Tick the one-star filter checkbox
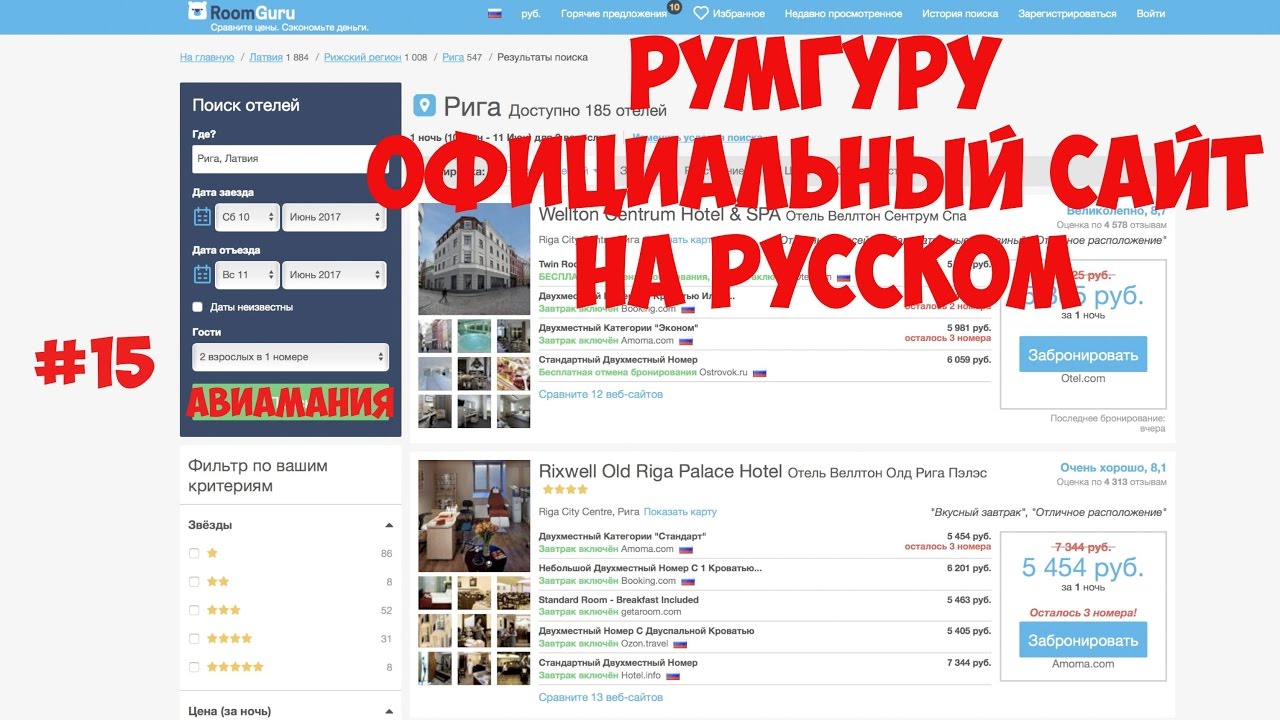This screenshot has width=1280, height=720. (195, 553)
